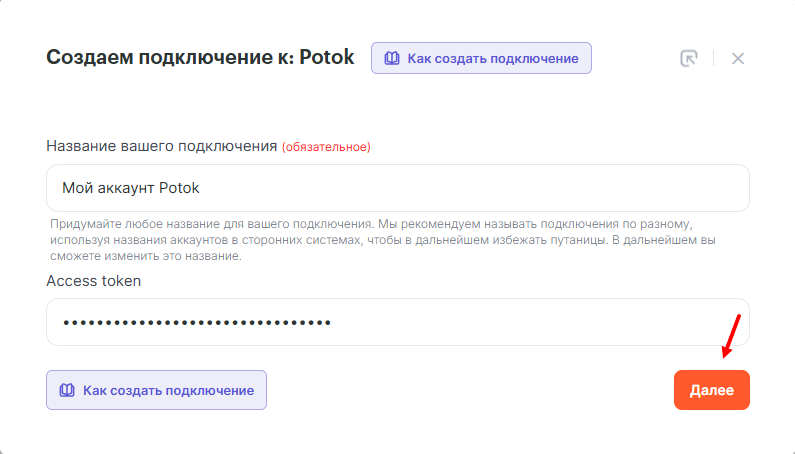Screen dimensions: 795x454
Task: Click the book icon in the bottom help button
Action: (x=67, y=390)
